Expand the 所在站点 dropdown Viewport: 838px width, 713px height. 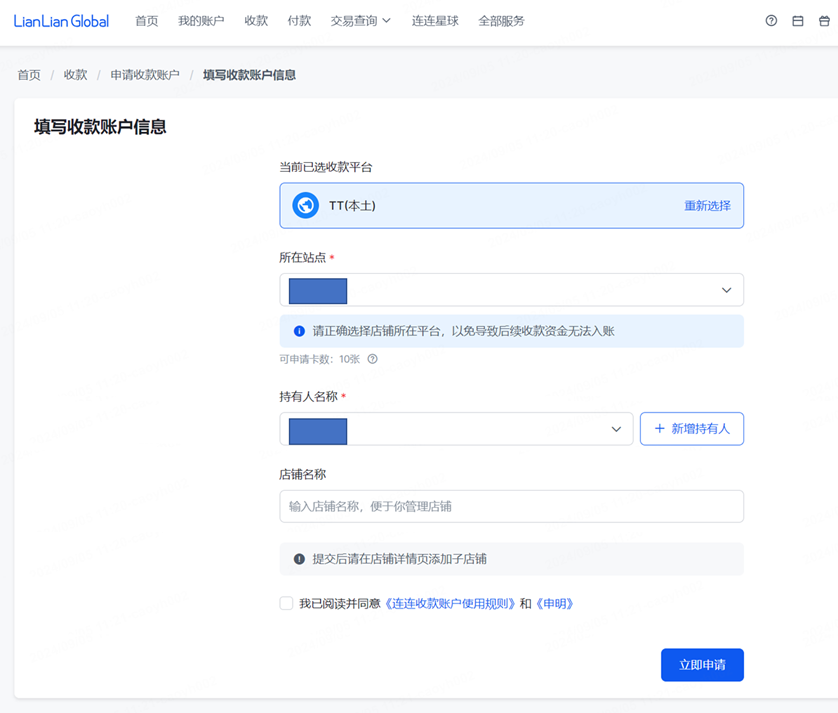(511, 290)
